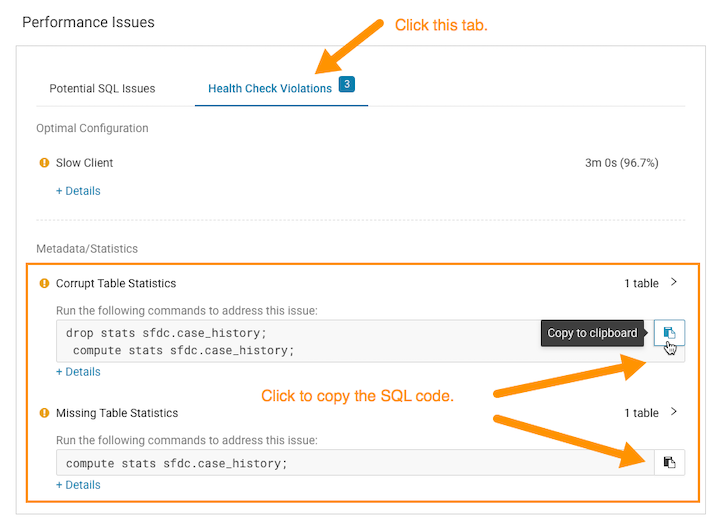The width and height of the screenshot is (720, 526).
Task: Click the Slow Client warning icon
Action: click(x=44, y=163)
